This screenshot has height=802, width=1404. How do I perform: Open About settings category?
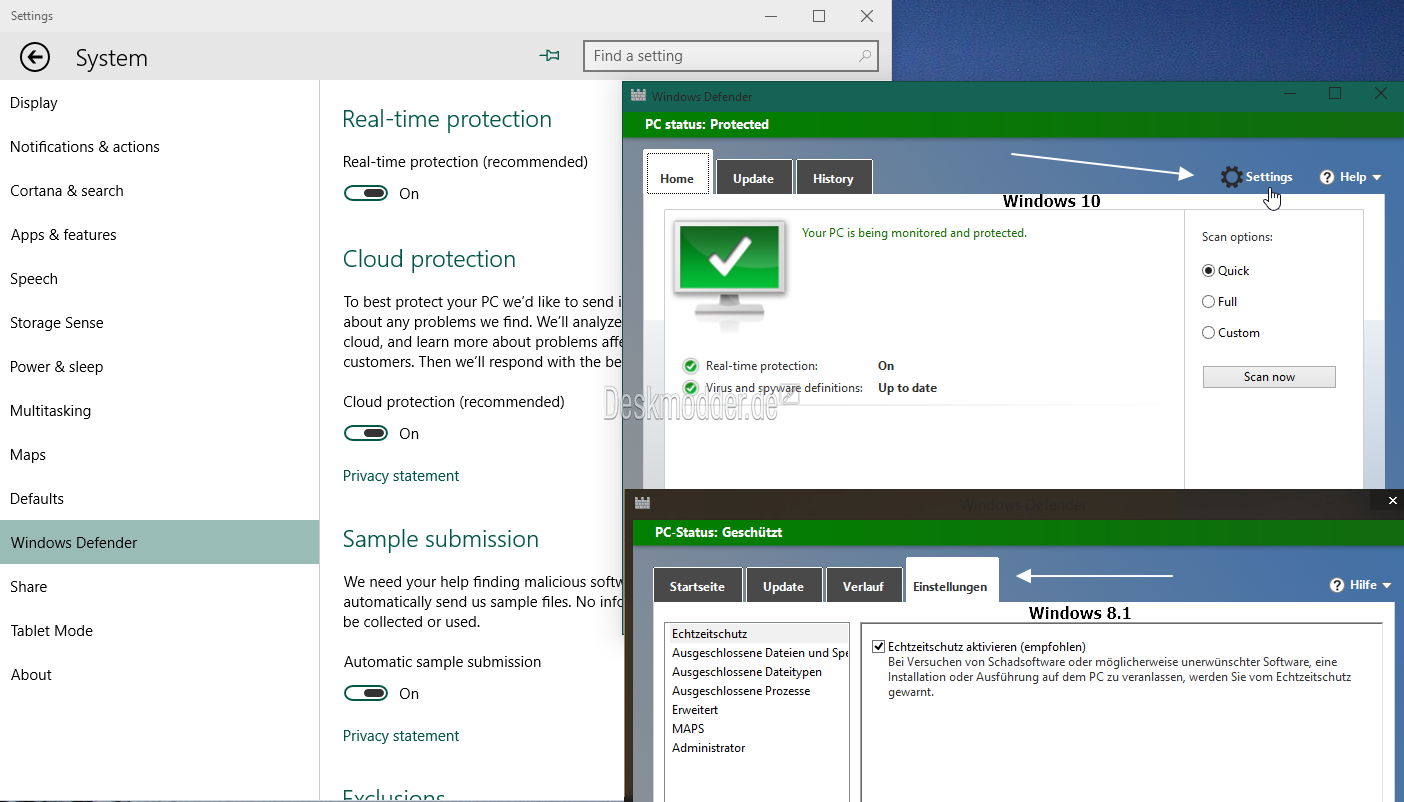point(159,675)
